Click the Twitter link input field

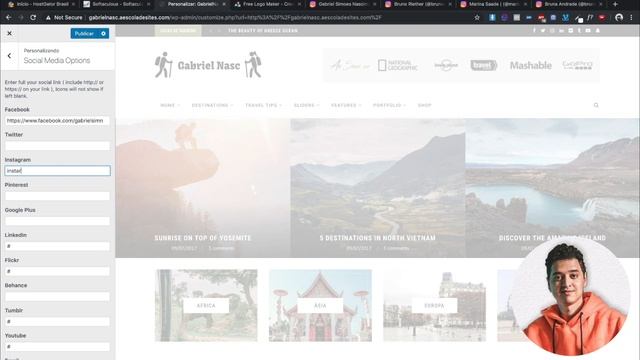[x=57, y=146]
